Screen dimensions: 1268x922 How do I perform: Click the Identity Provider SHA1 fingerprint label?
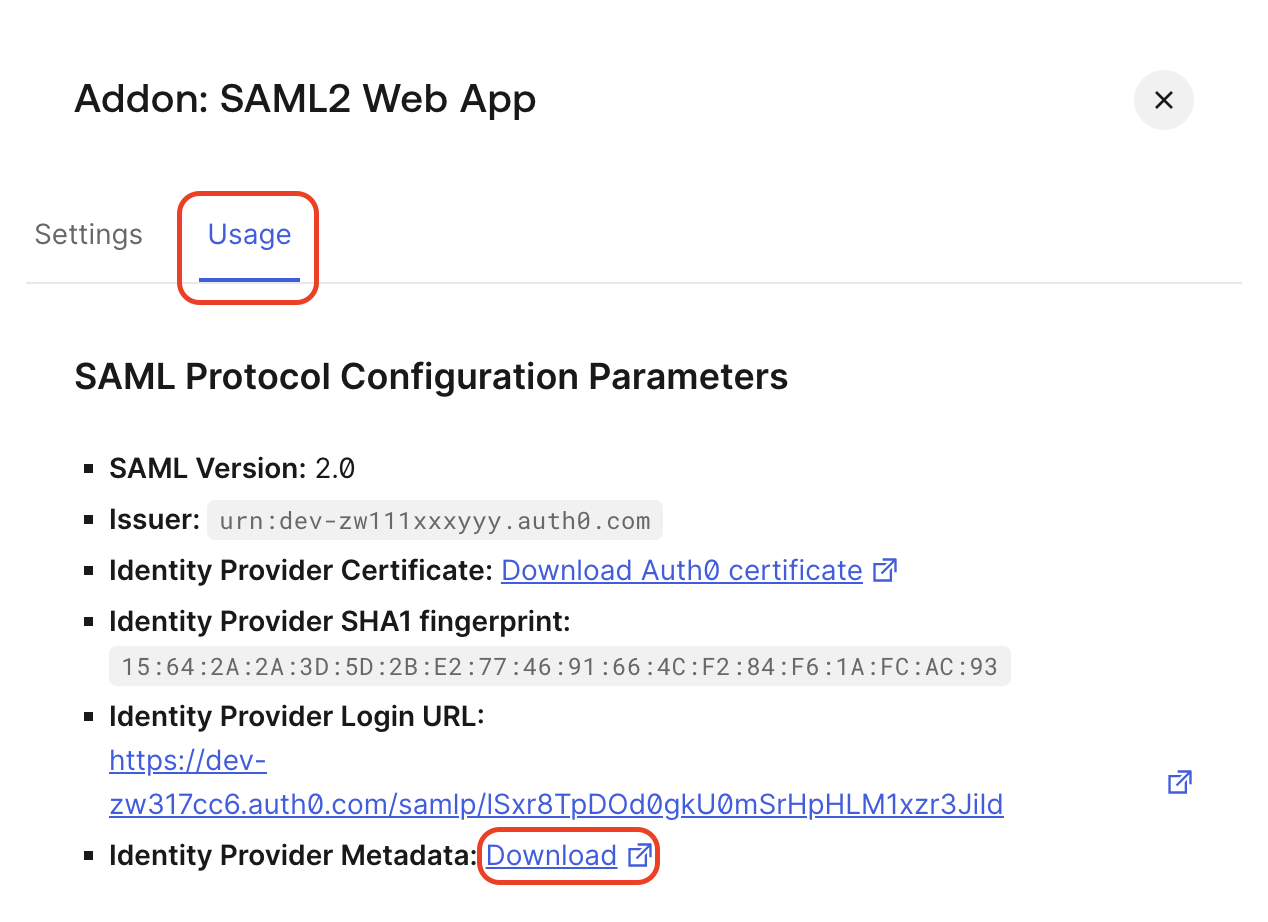(x=339, y=621)
